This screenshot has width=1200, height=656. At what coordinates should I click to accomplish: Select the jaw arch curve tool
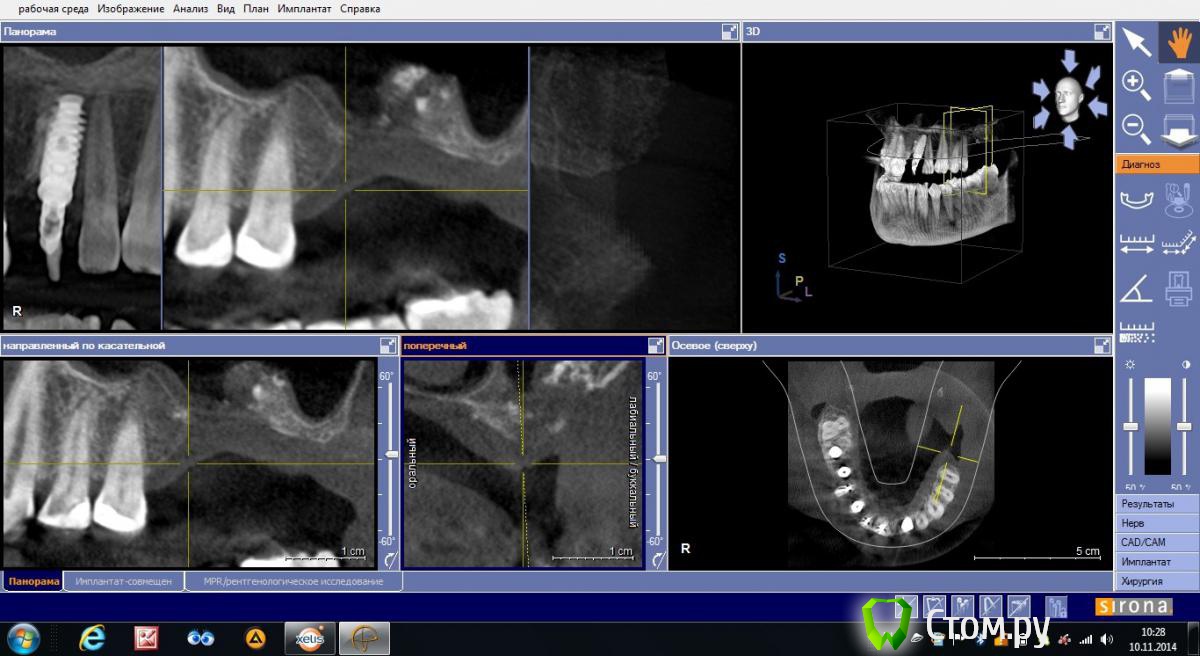click(x=1137, y=199)
